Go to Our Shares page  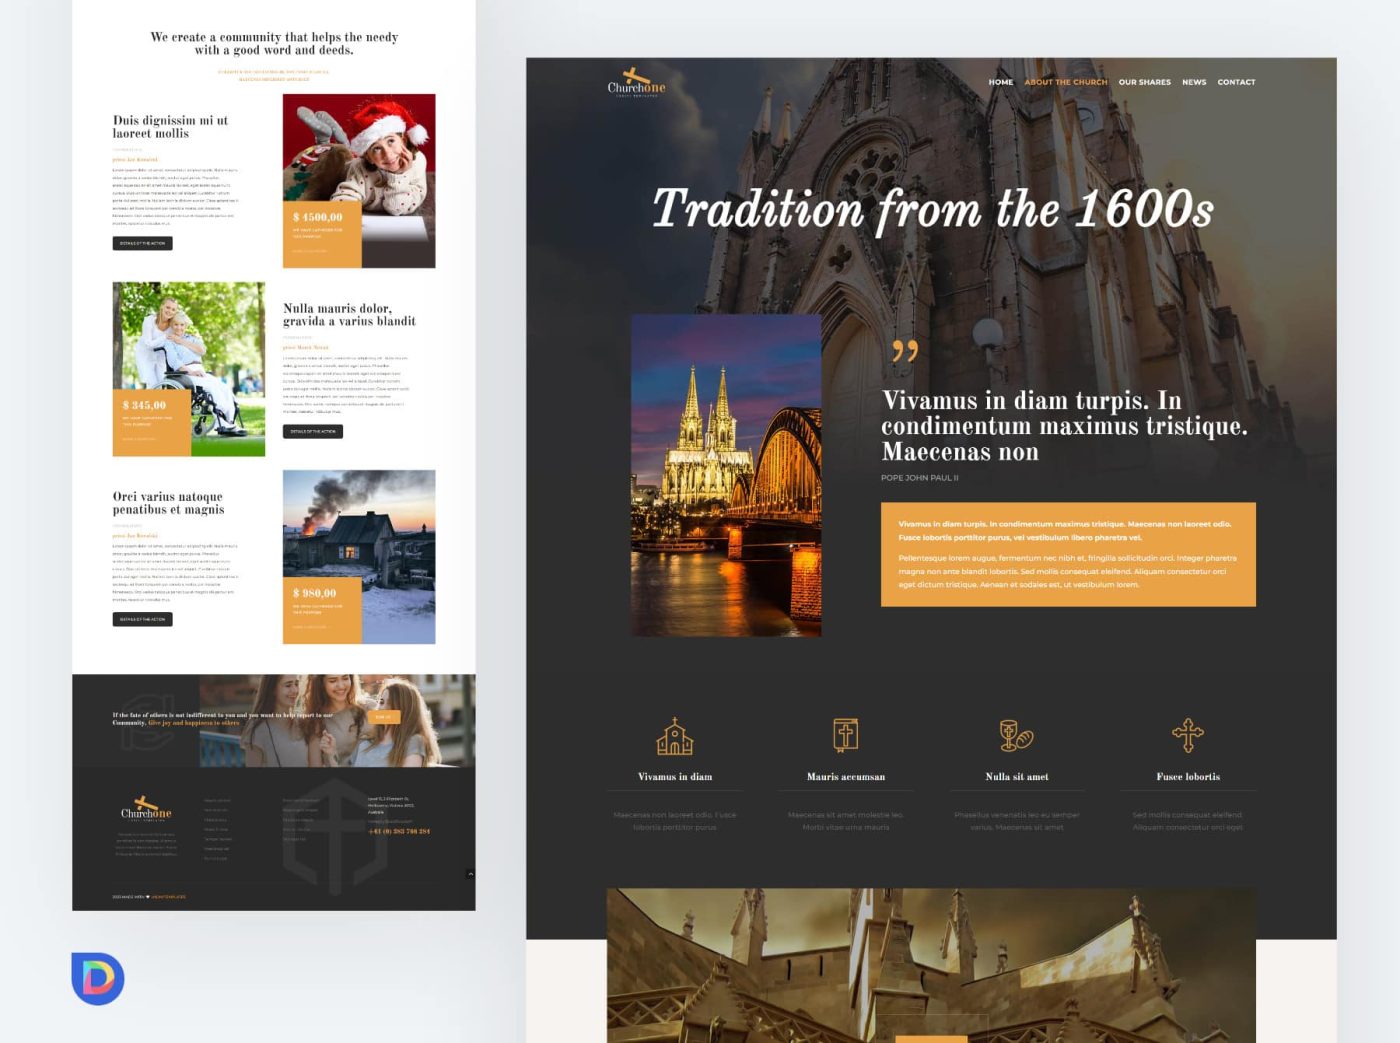tap(1145, 82)
